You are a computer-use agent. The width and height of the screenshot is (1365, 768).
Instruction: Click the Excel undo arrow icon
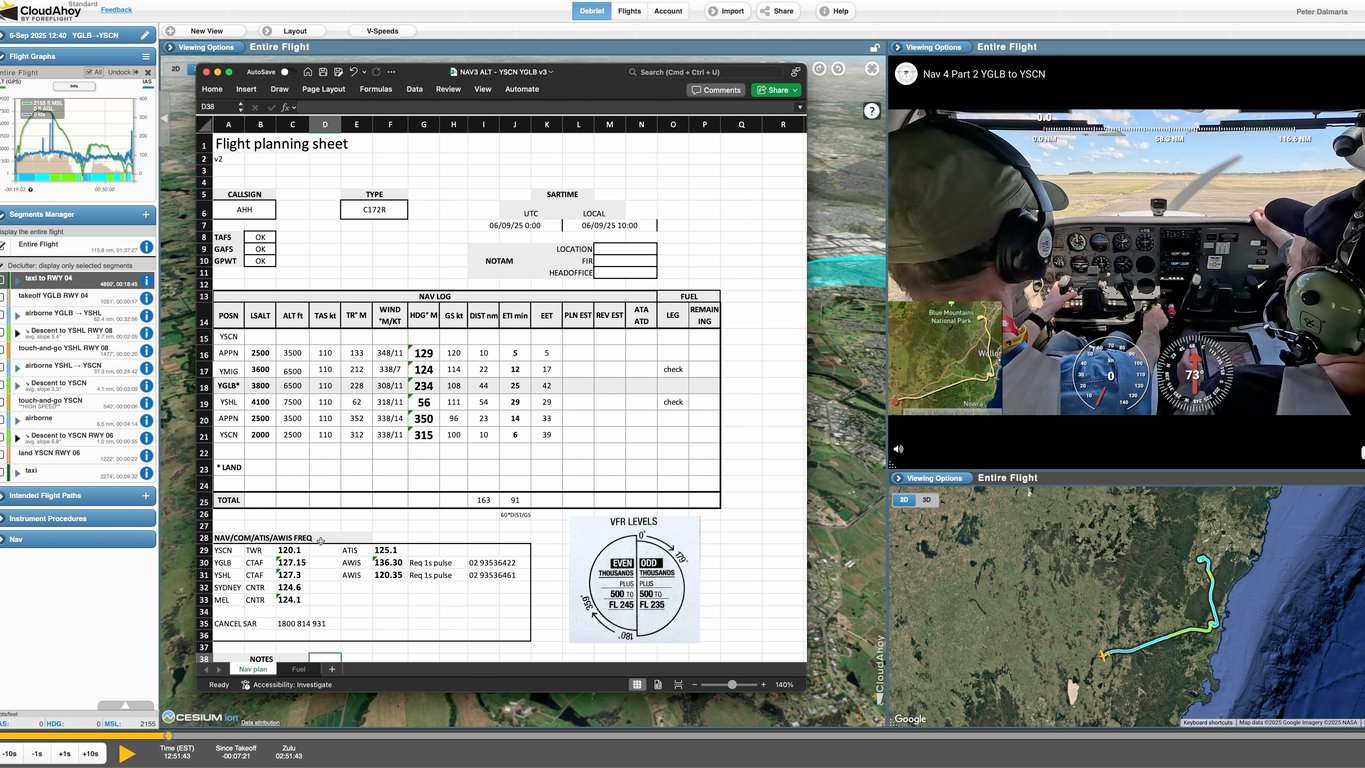pyautogui.click(x=353, y=72)
